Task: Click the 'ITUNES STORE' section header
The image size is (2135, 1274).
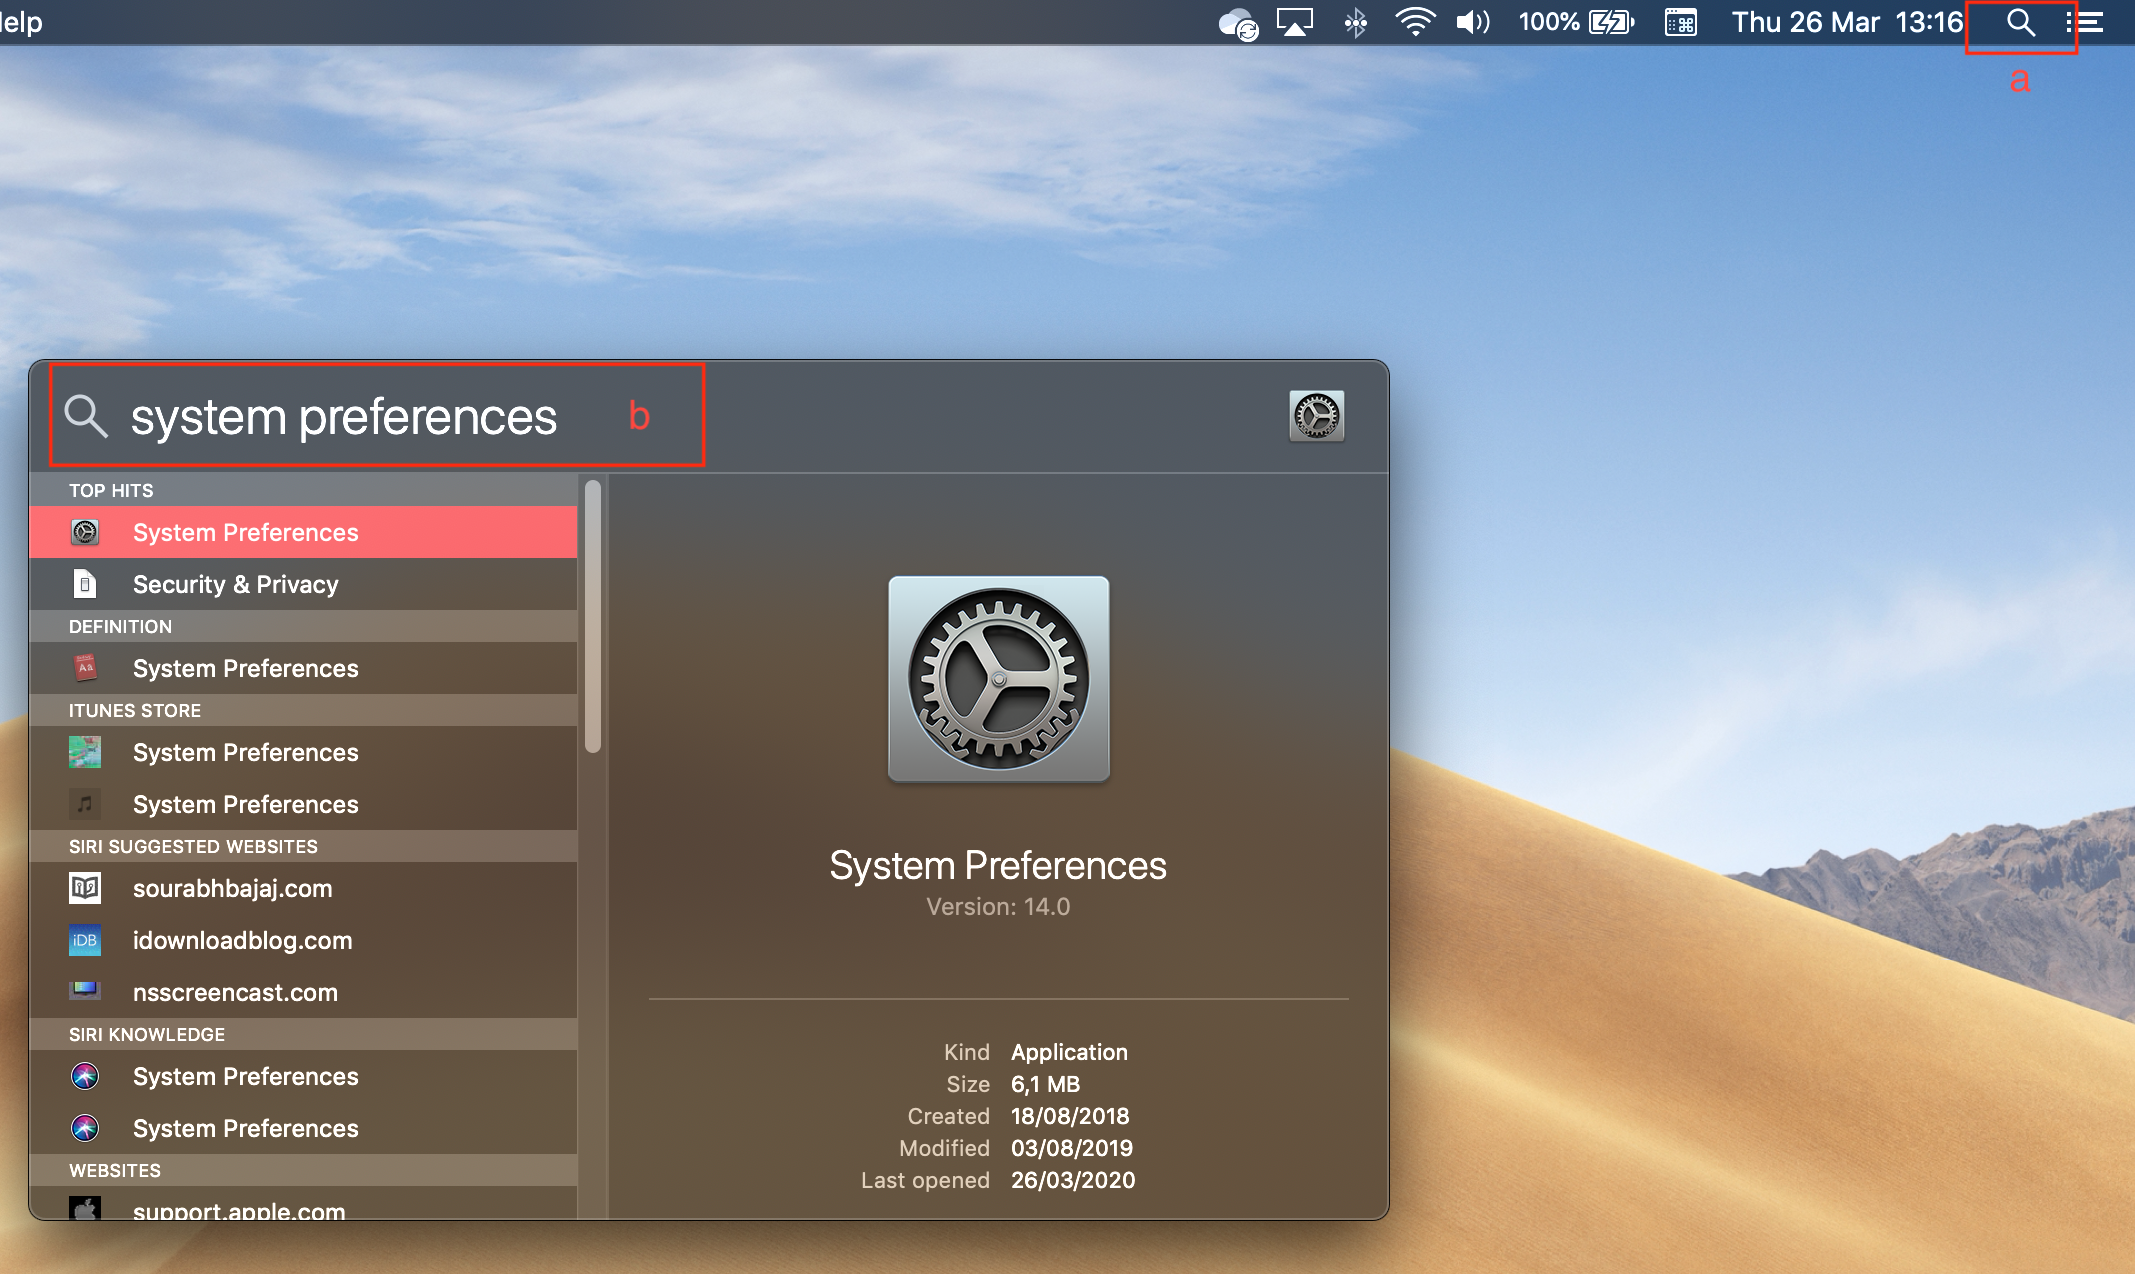Action: 135,711
